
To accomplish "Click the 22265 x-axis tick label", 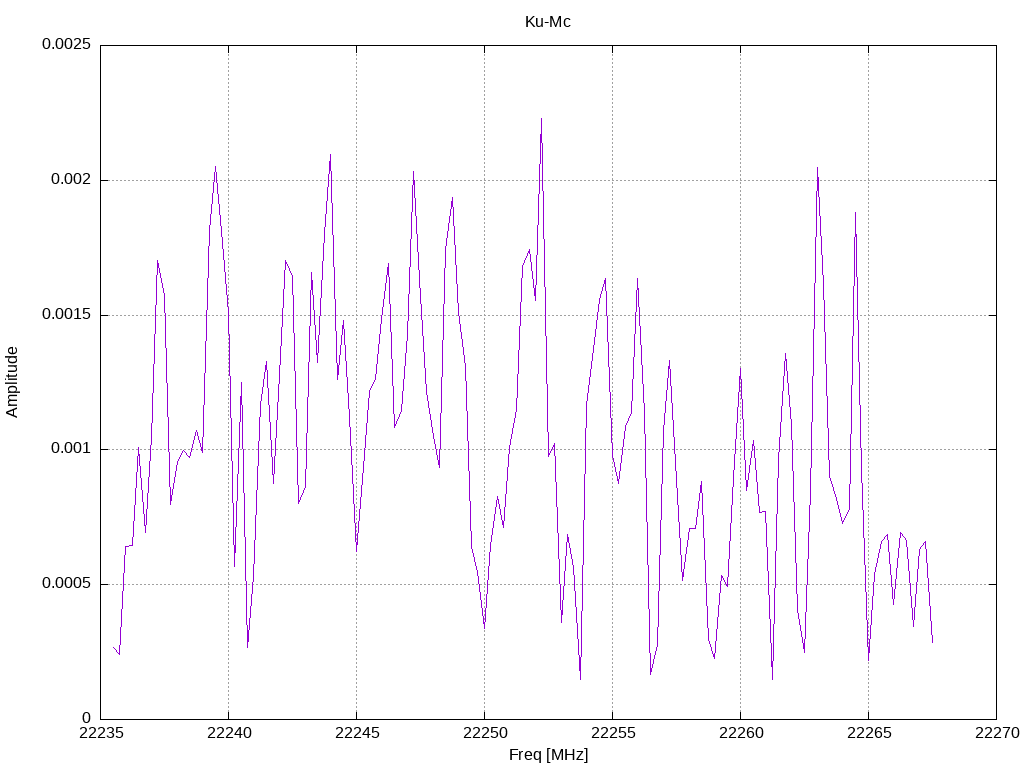I will 869,733.
